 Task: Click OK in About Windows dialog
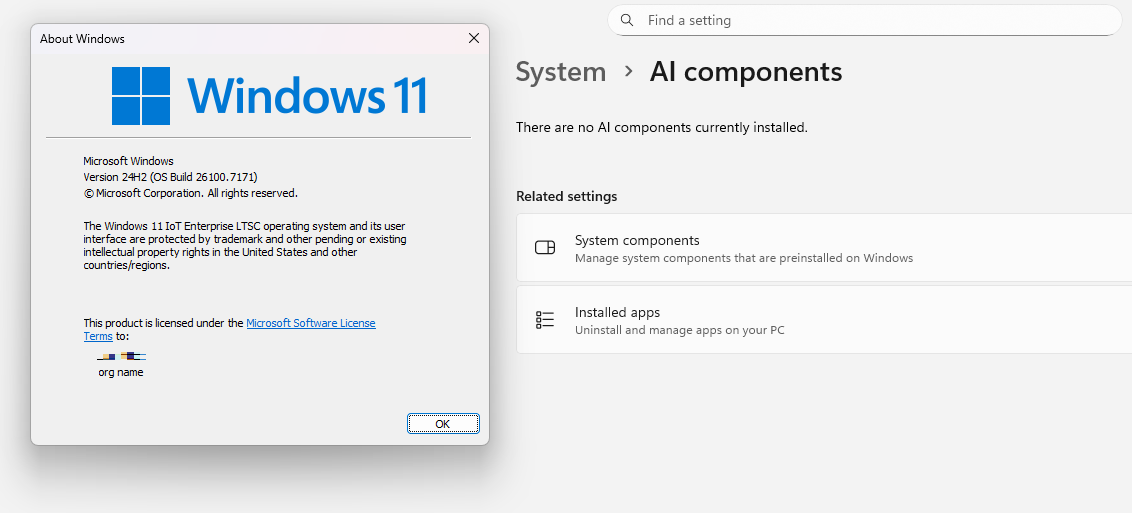tap(443, 424)
